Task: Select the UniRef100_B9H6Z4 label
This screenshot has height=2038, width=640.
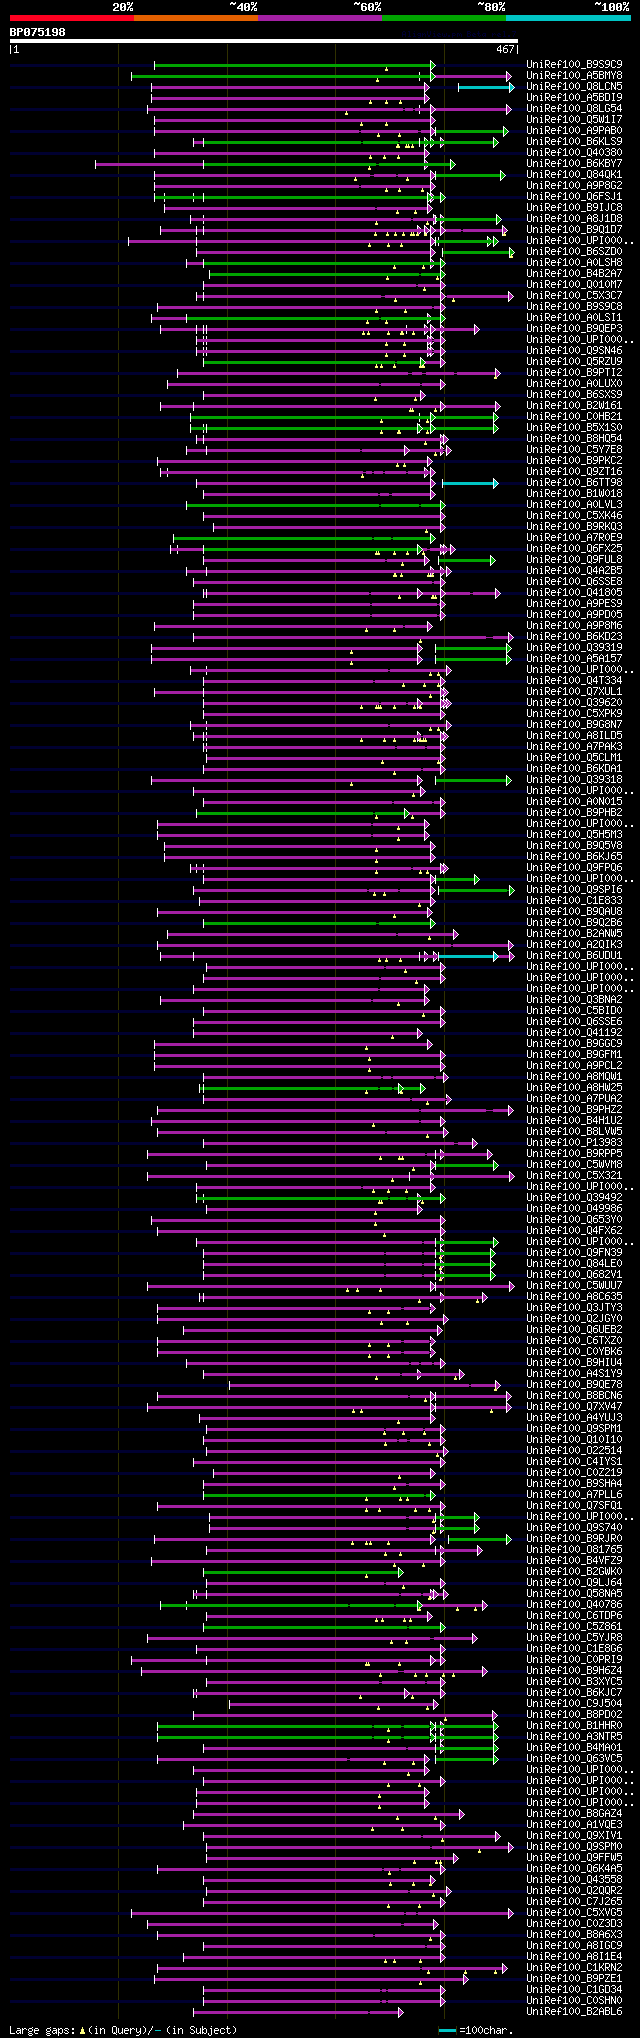Action: [574, 1670]
